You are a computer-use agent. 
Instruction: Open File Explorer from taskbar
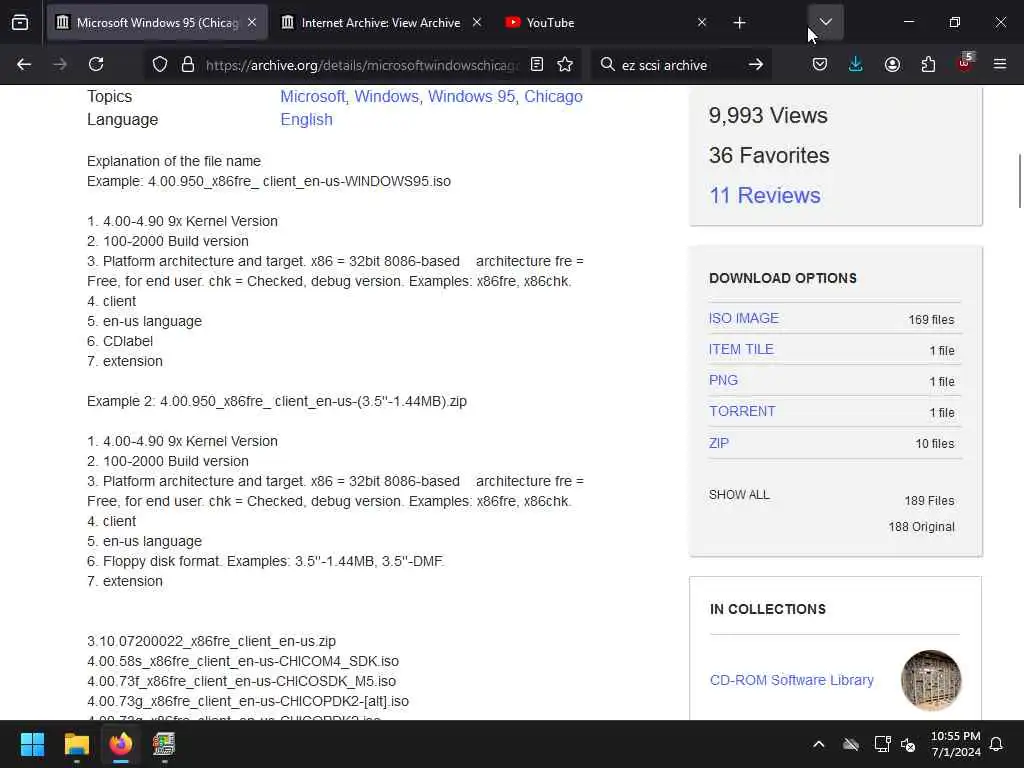pyautogui.click(x=76, y=744)
